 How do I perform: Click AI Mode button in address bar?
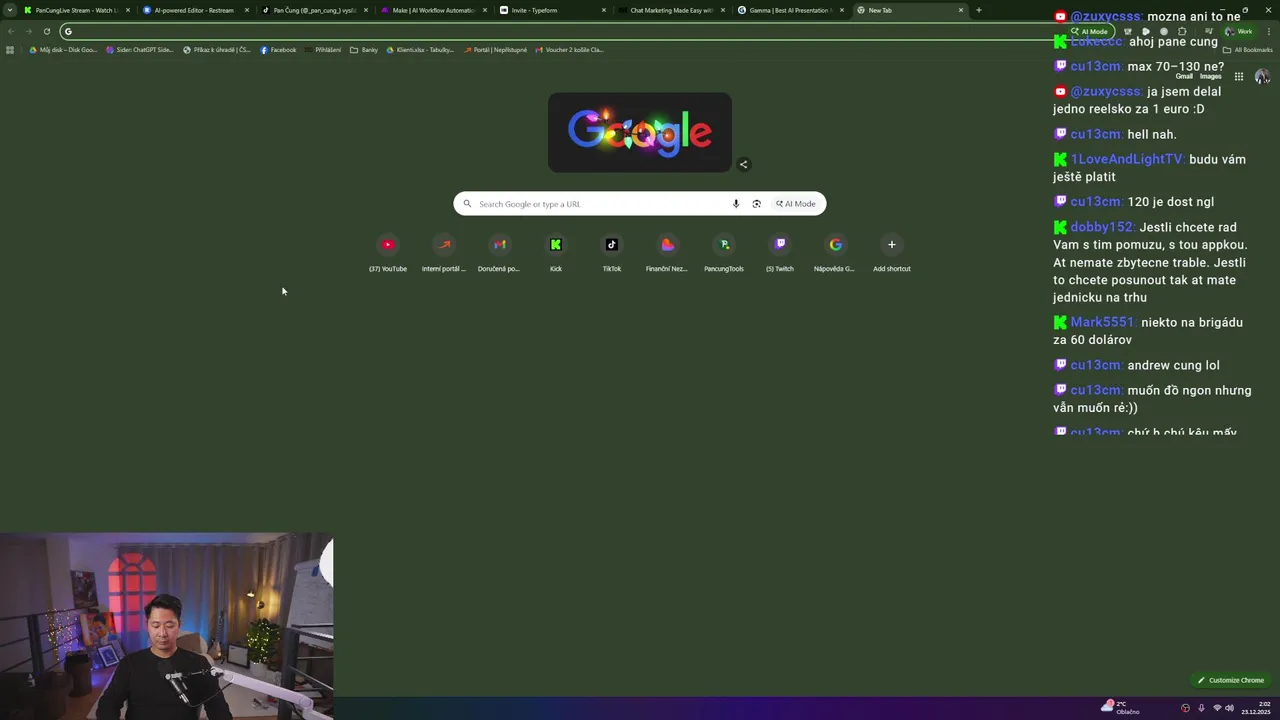pyautogui.click(x=1090, y=31)
